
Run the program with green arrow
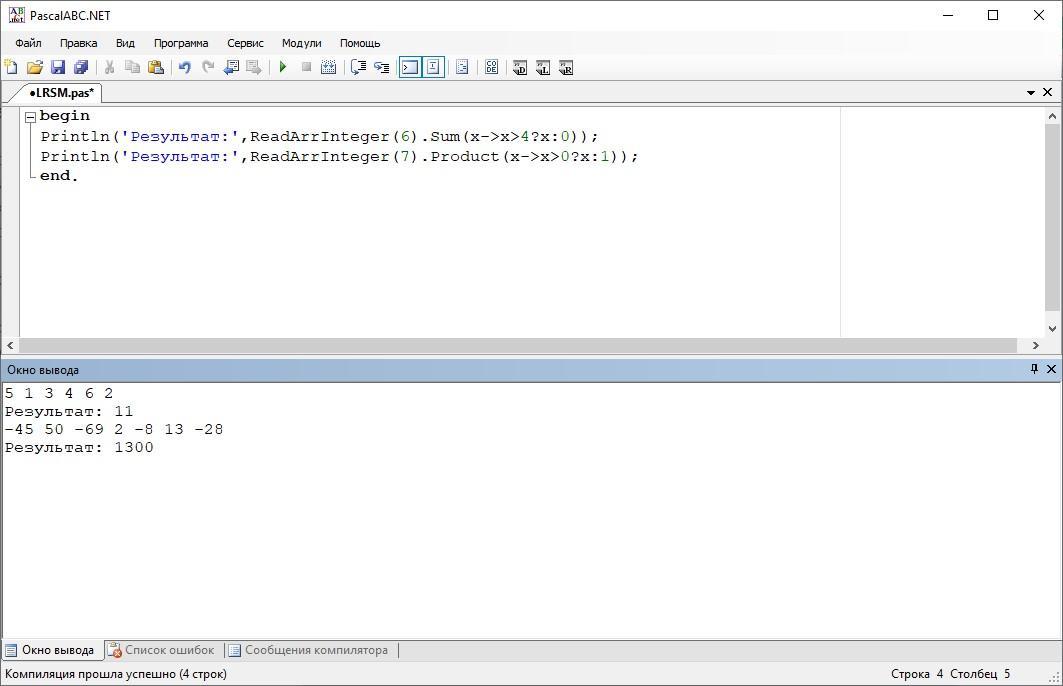click(x=283, y=67)
